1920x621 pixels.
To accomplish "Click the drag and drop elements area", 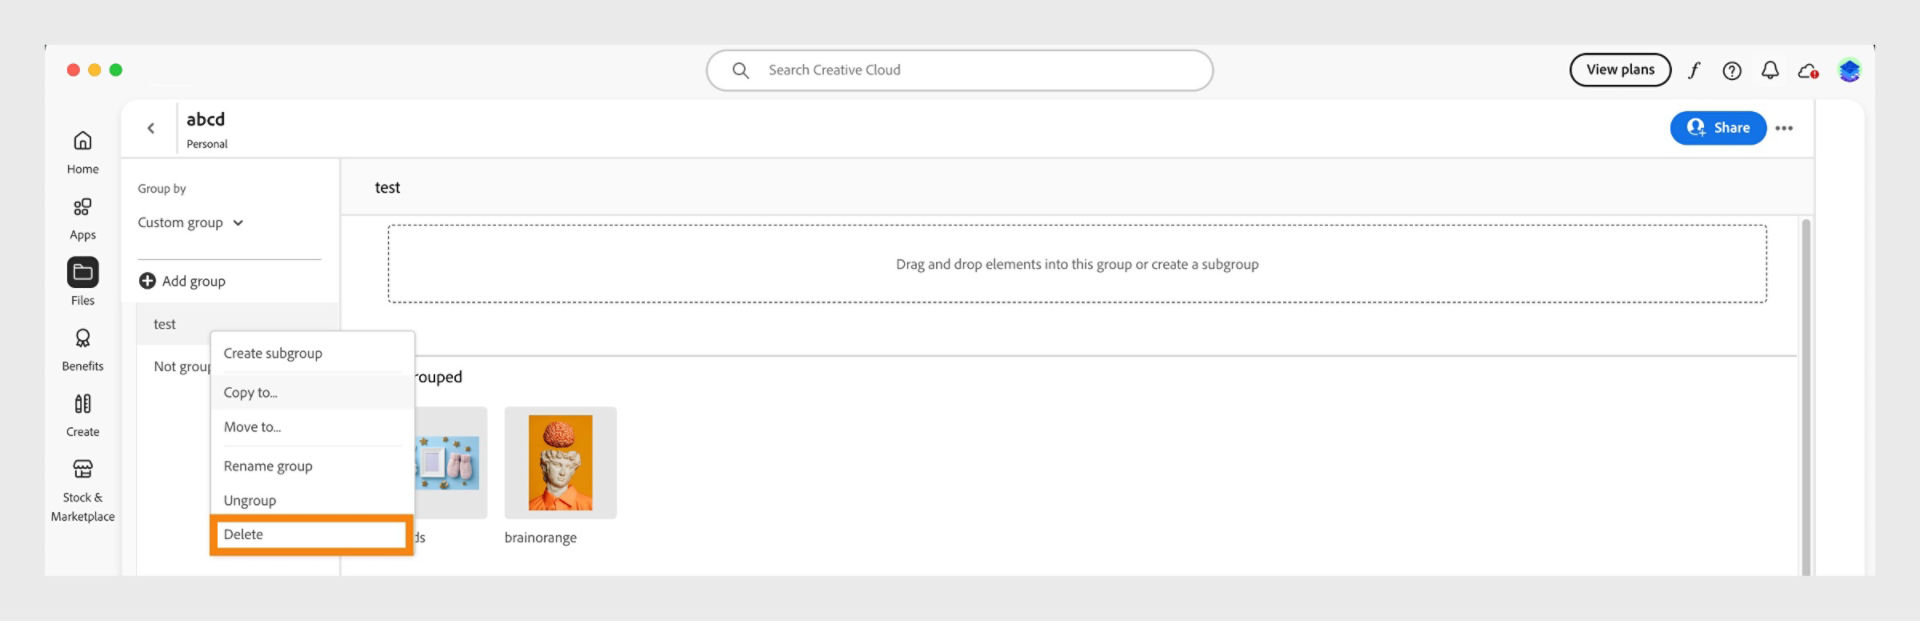I will click(1077, 264).
